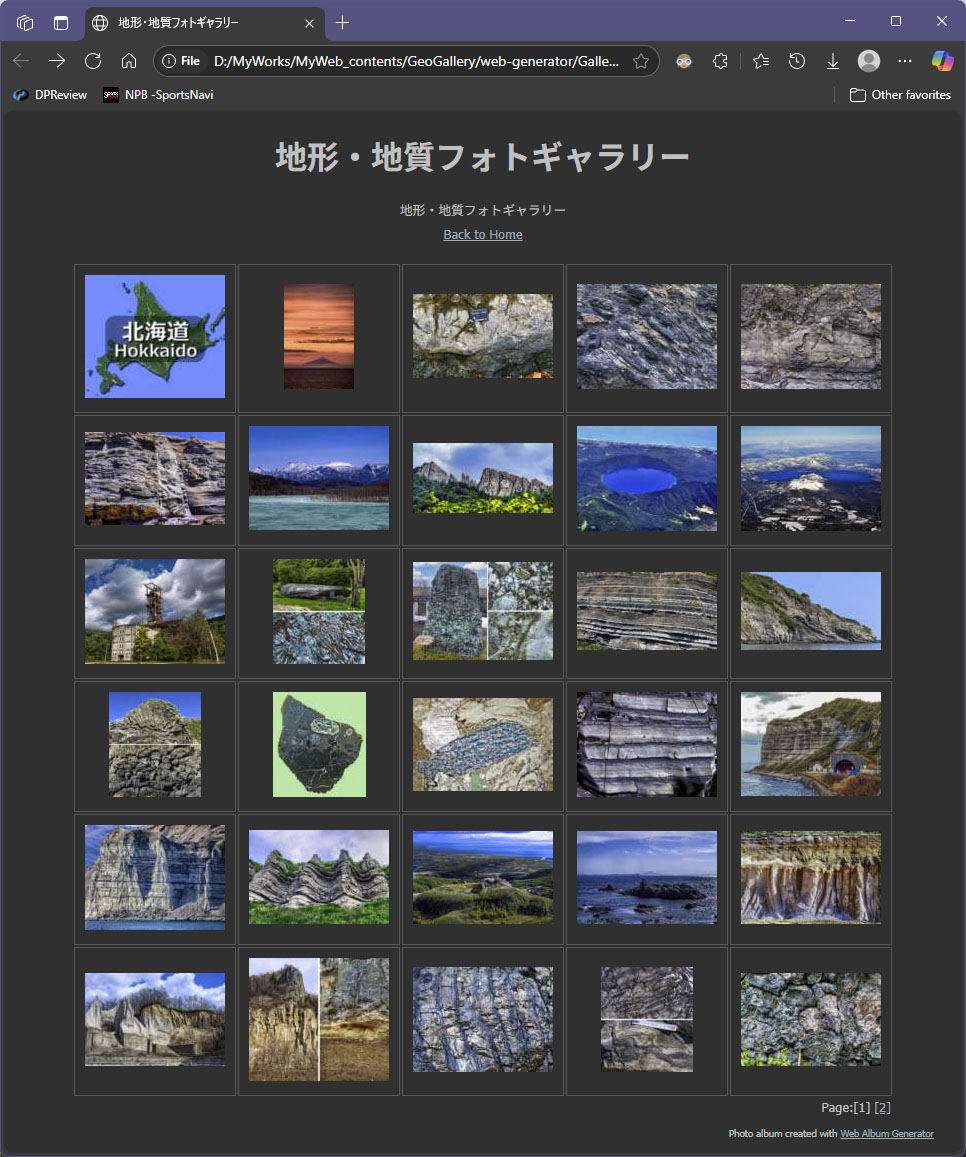
Task: Open the Hokkaido map thumbnail
Action: 155,336
